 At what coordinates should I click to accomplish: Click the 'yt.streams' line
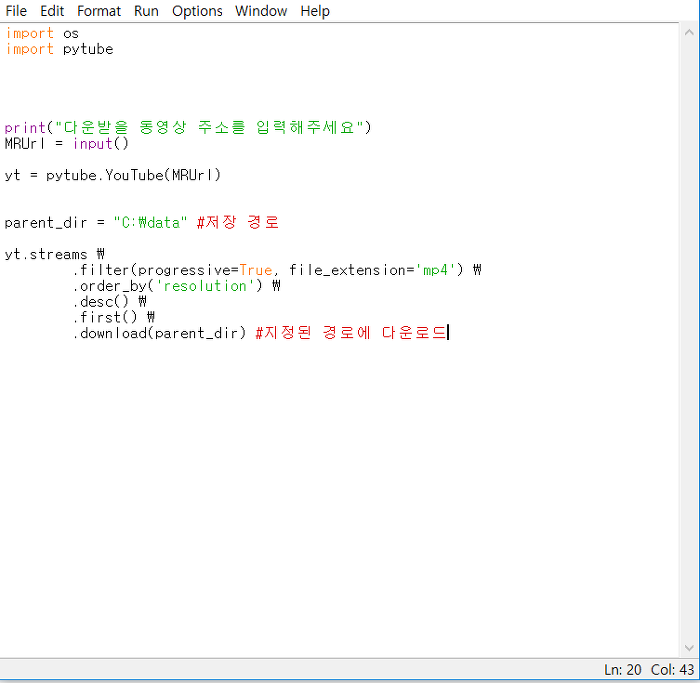pos(54,254)
